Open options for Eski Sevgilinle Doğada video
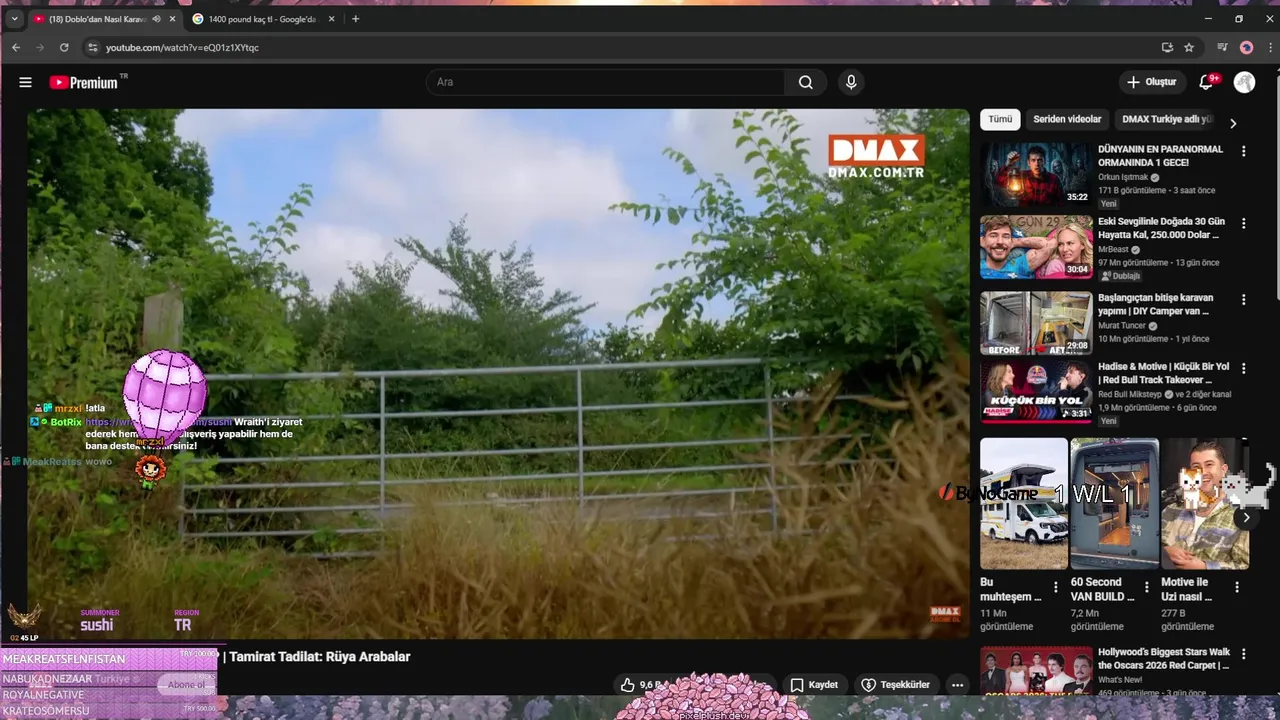Viewport: 1280px width, 720px height. (x=1244, y=223)
